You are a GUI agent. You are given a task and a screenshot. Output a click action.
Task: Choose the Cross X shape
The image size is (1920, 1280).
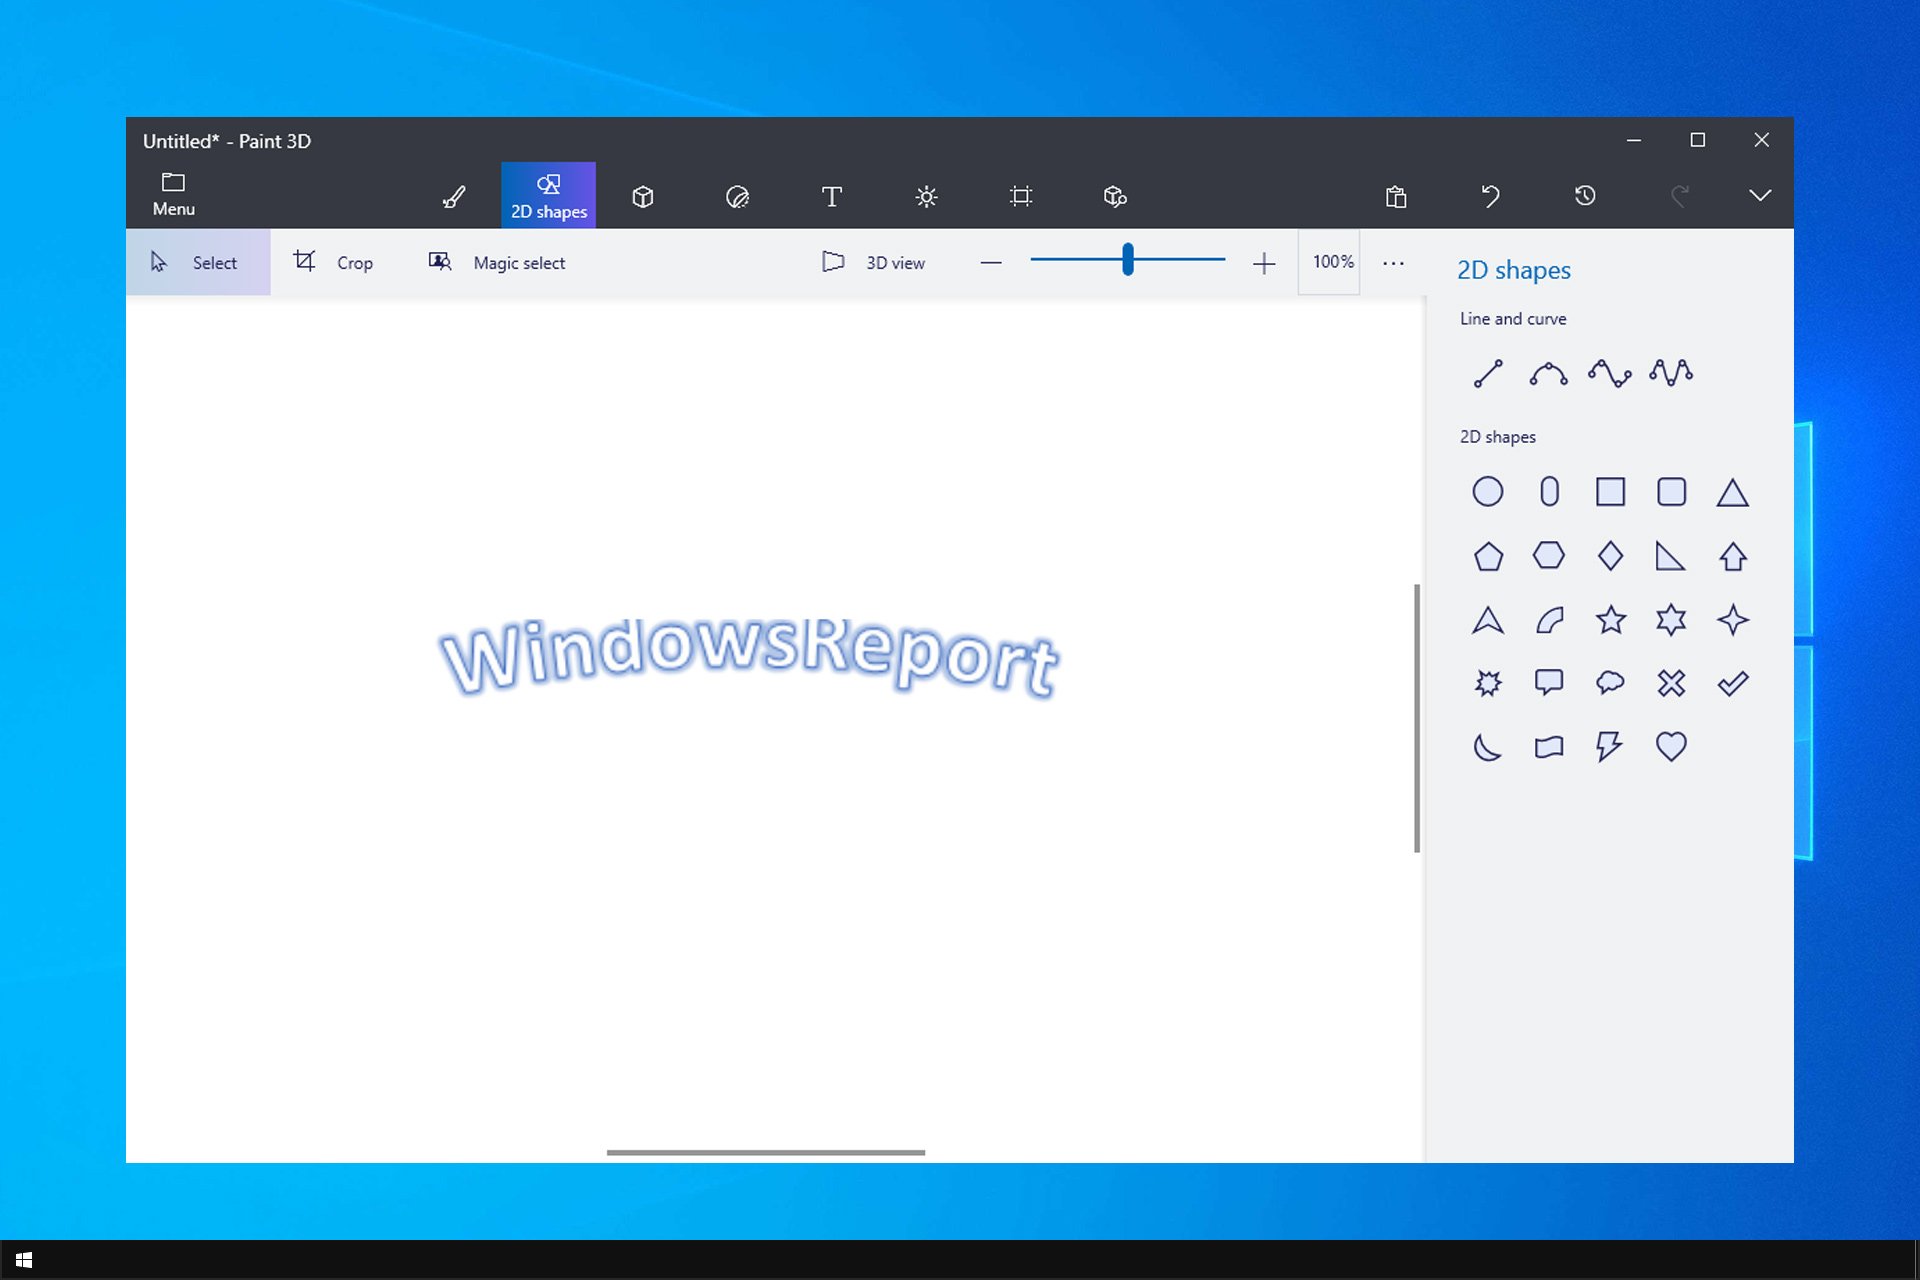(x=1671, y=683)
